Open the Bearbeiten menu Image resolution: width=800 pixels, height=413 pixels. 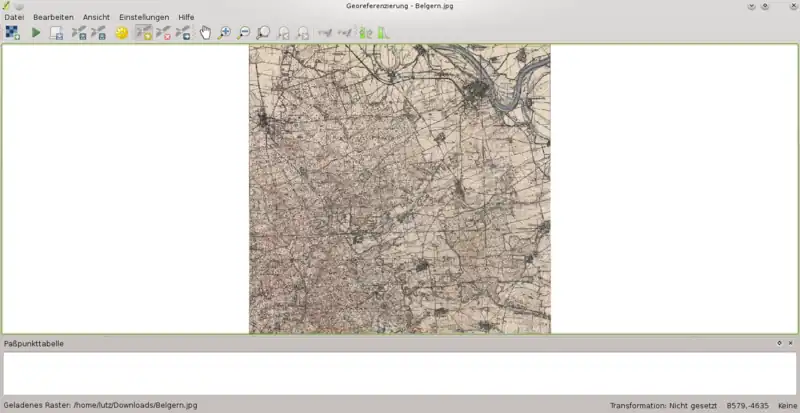[53, 17]
